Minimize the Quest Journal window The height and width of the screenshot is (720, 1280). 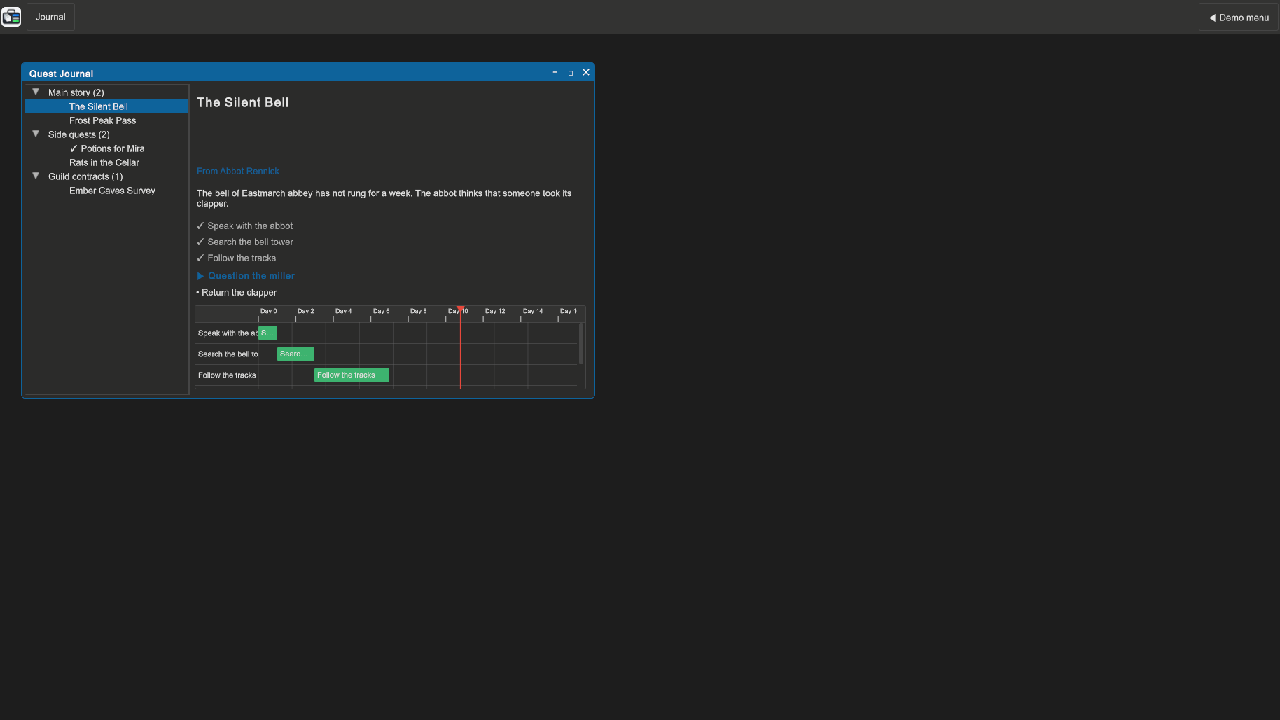[x=555, y=73]
